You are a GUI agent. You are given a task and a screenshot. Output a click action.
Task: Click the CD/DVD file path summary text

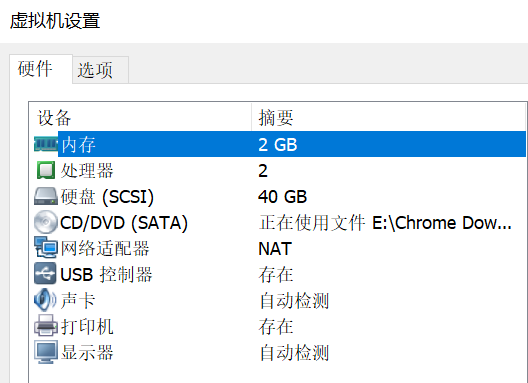click(385, 223)
